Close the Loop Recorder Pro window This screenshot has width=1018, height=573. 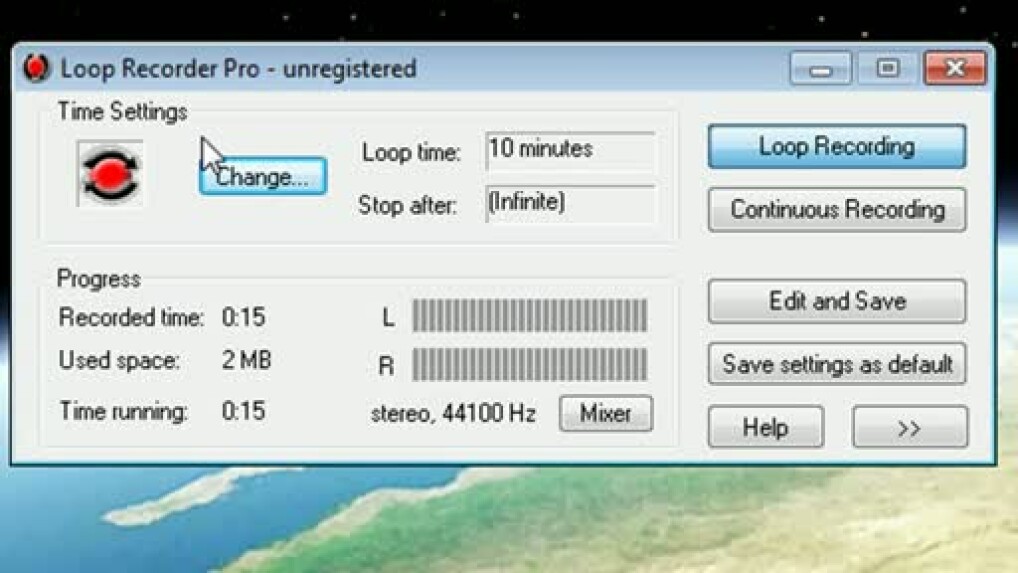tap(955, 68)
